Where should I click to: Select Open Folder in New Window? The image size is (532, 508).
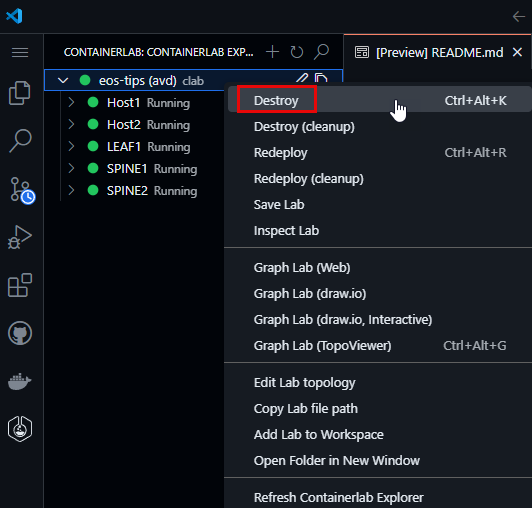pos(379,460)
